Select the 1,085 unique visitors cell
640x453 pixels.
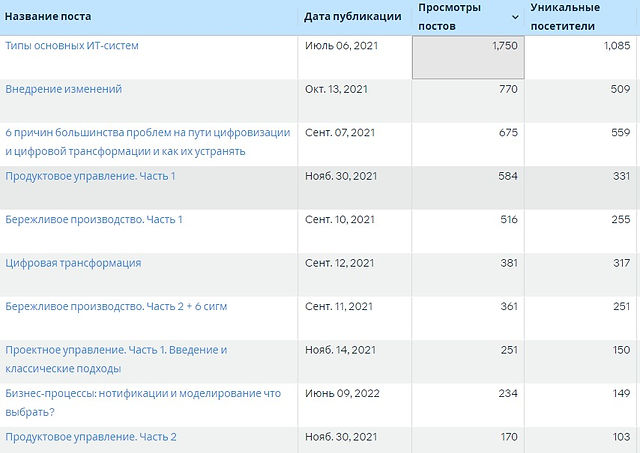pos(581,57)
